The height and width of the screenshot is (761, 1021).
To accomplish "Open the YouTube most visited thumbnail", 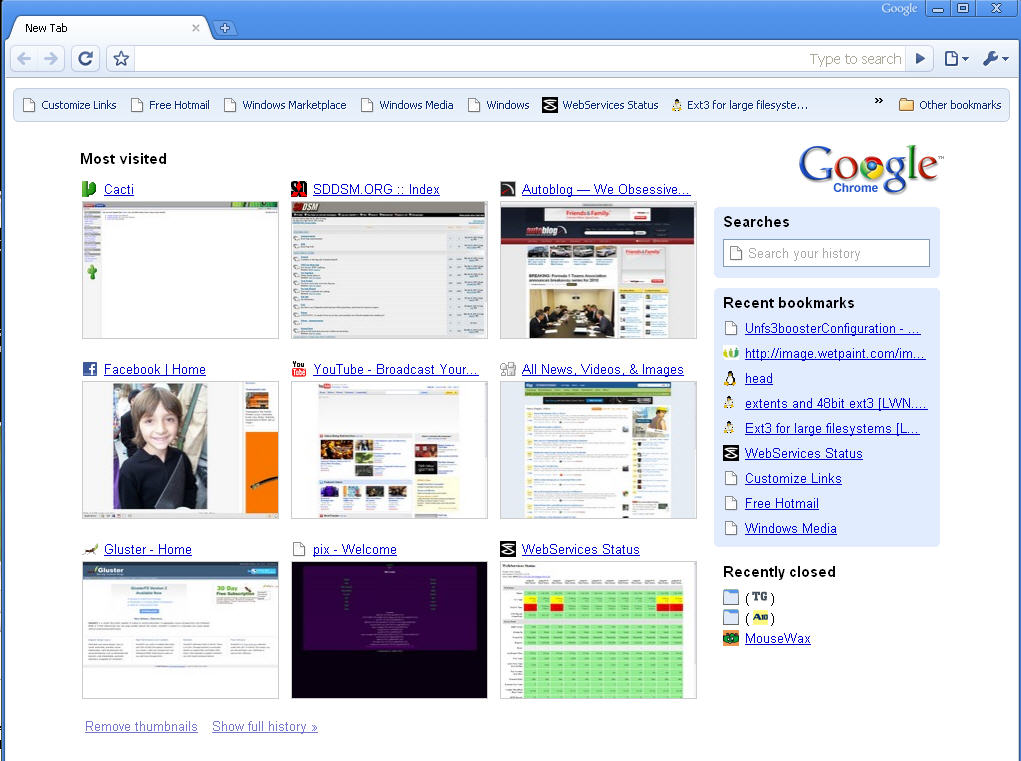I will tap(389, 450).
